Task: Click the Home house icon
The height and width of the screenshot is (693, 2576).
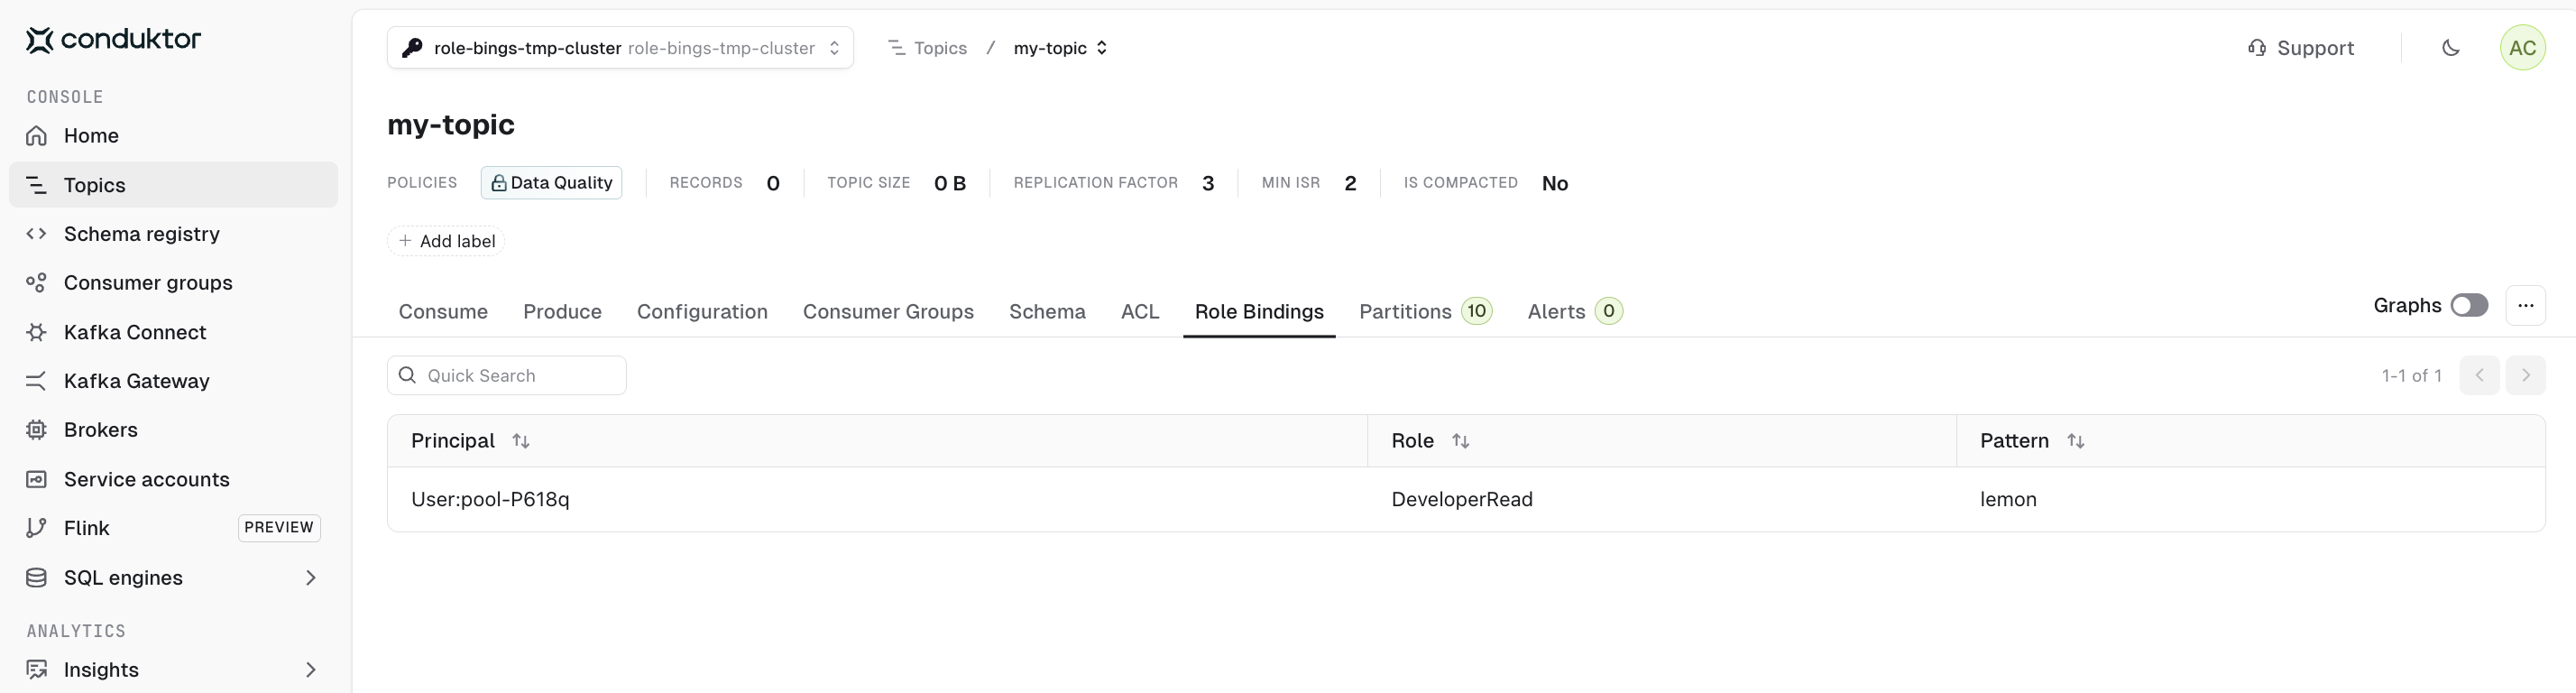Action: click(37, 136)
